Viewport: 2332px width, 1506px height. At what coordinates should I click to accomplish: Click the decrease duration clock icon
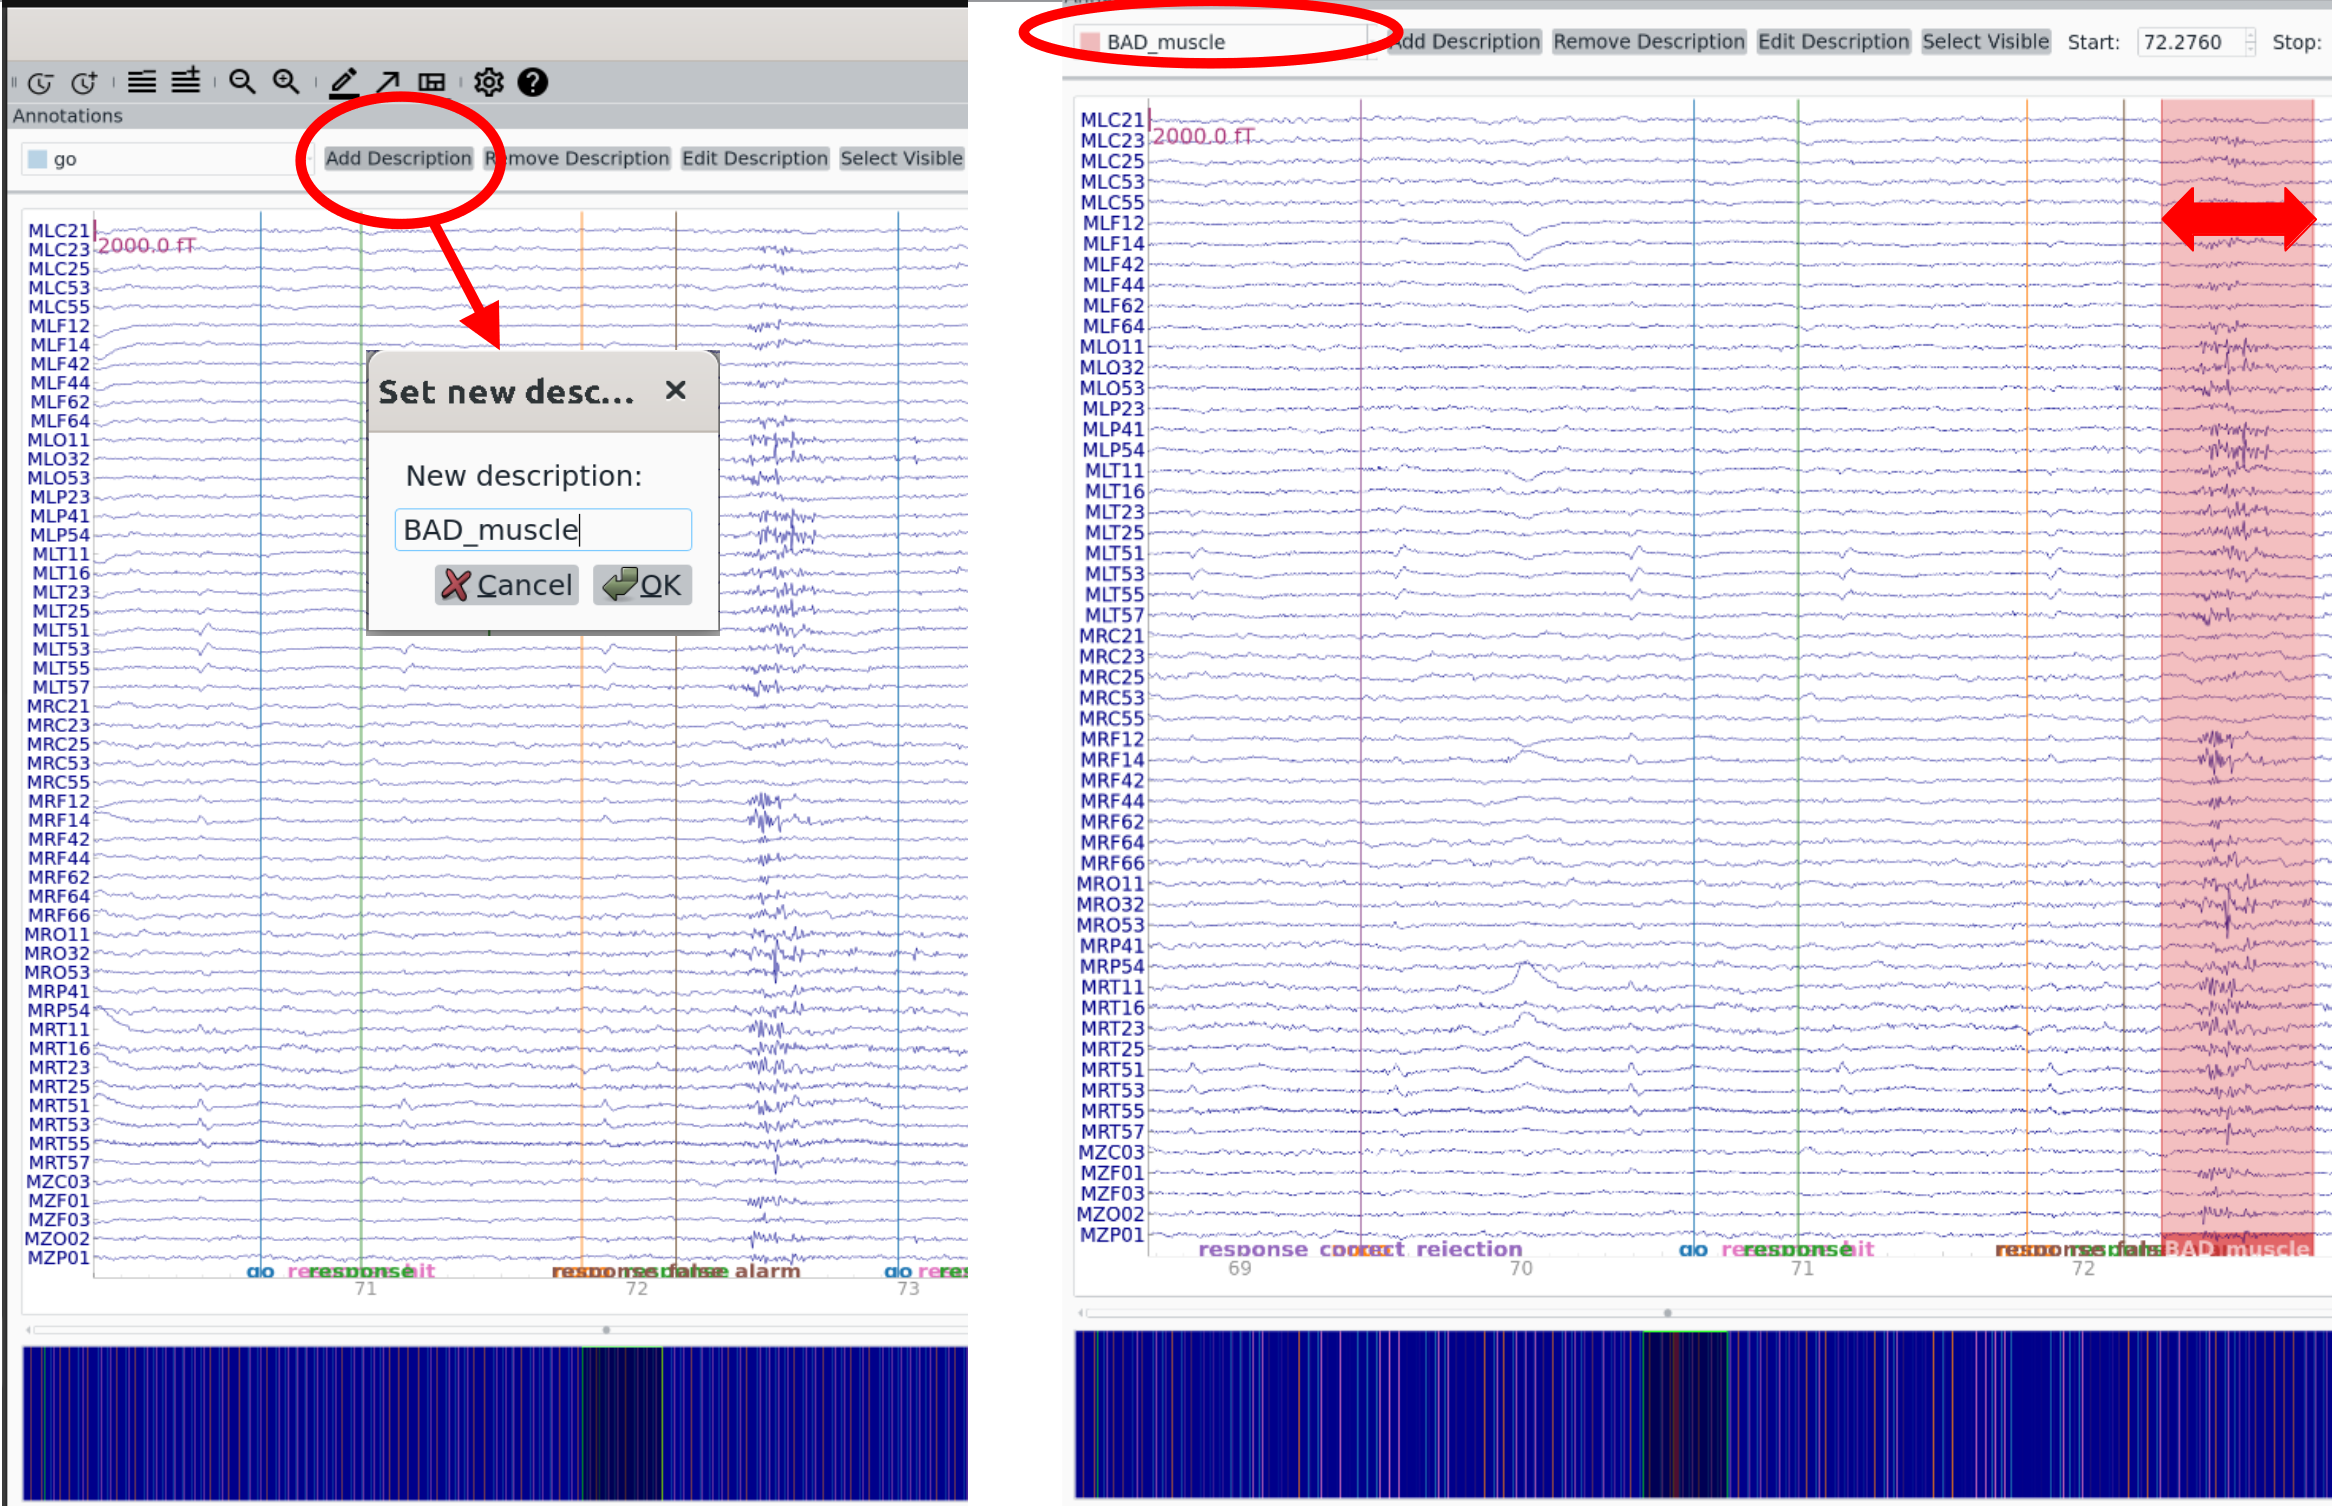tap(40, 83)
